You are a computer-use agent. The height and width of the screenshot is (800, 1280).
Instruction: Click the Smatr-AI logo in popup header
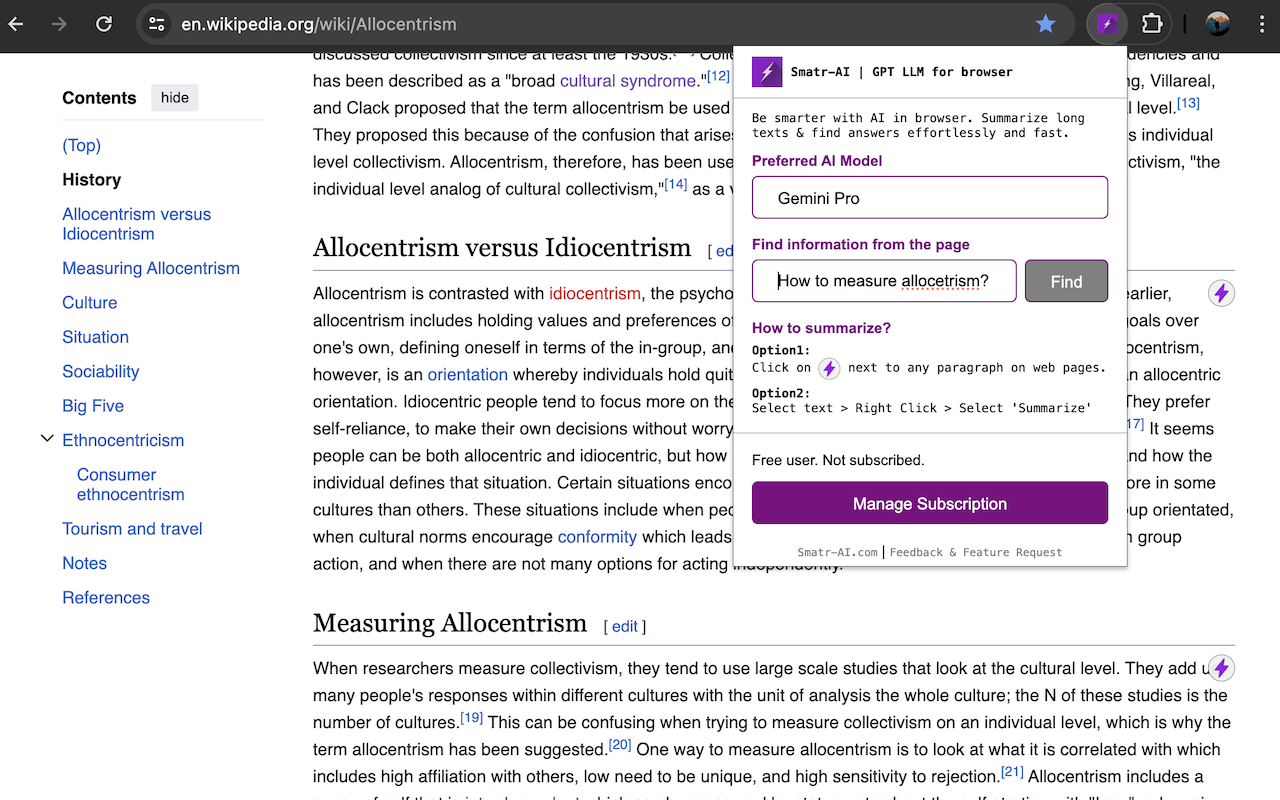tap(767, 72)
